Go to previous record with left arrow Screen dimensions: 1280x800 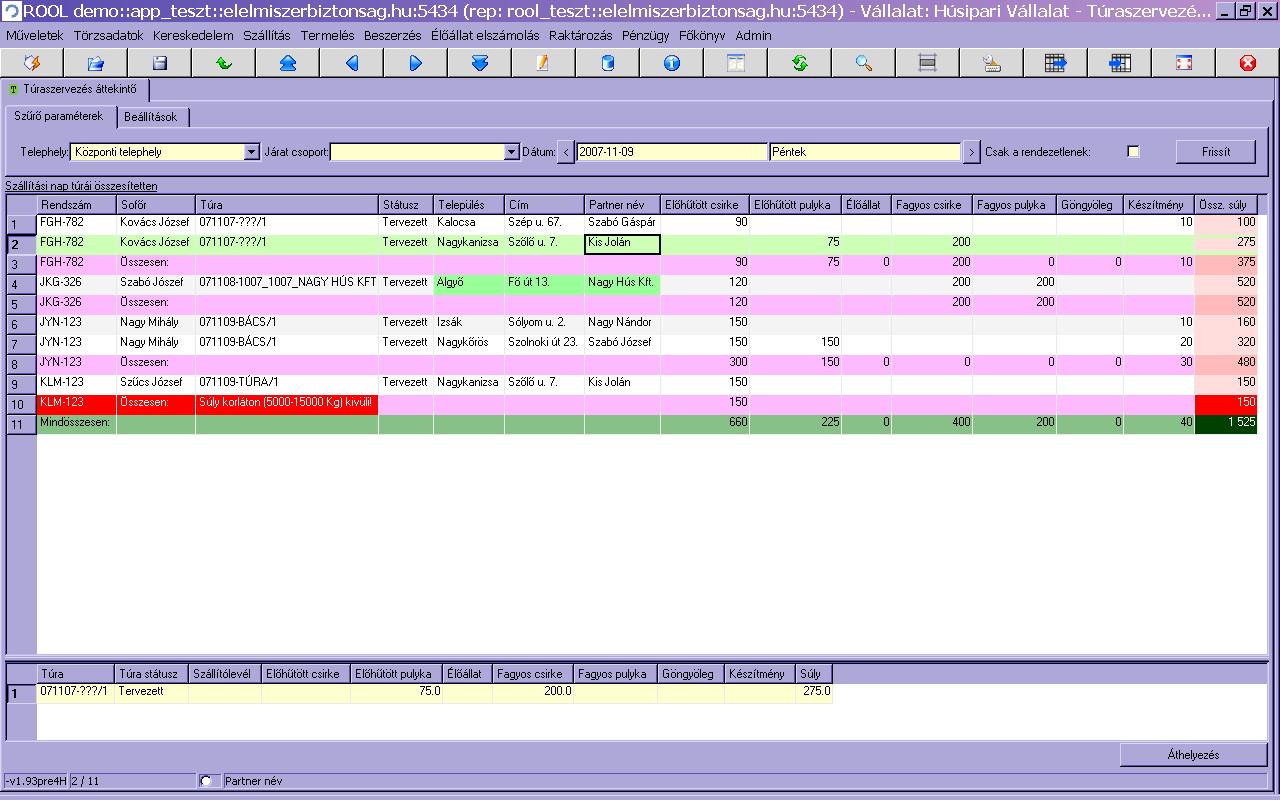351,63
